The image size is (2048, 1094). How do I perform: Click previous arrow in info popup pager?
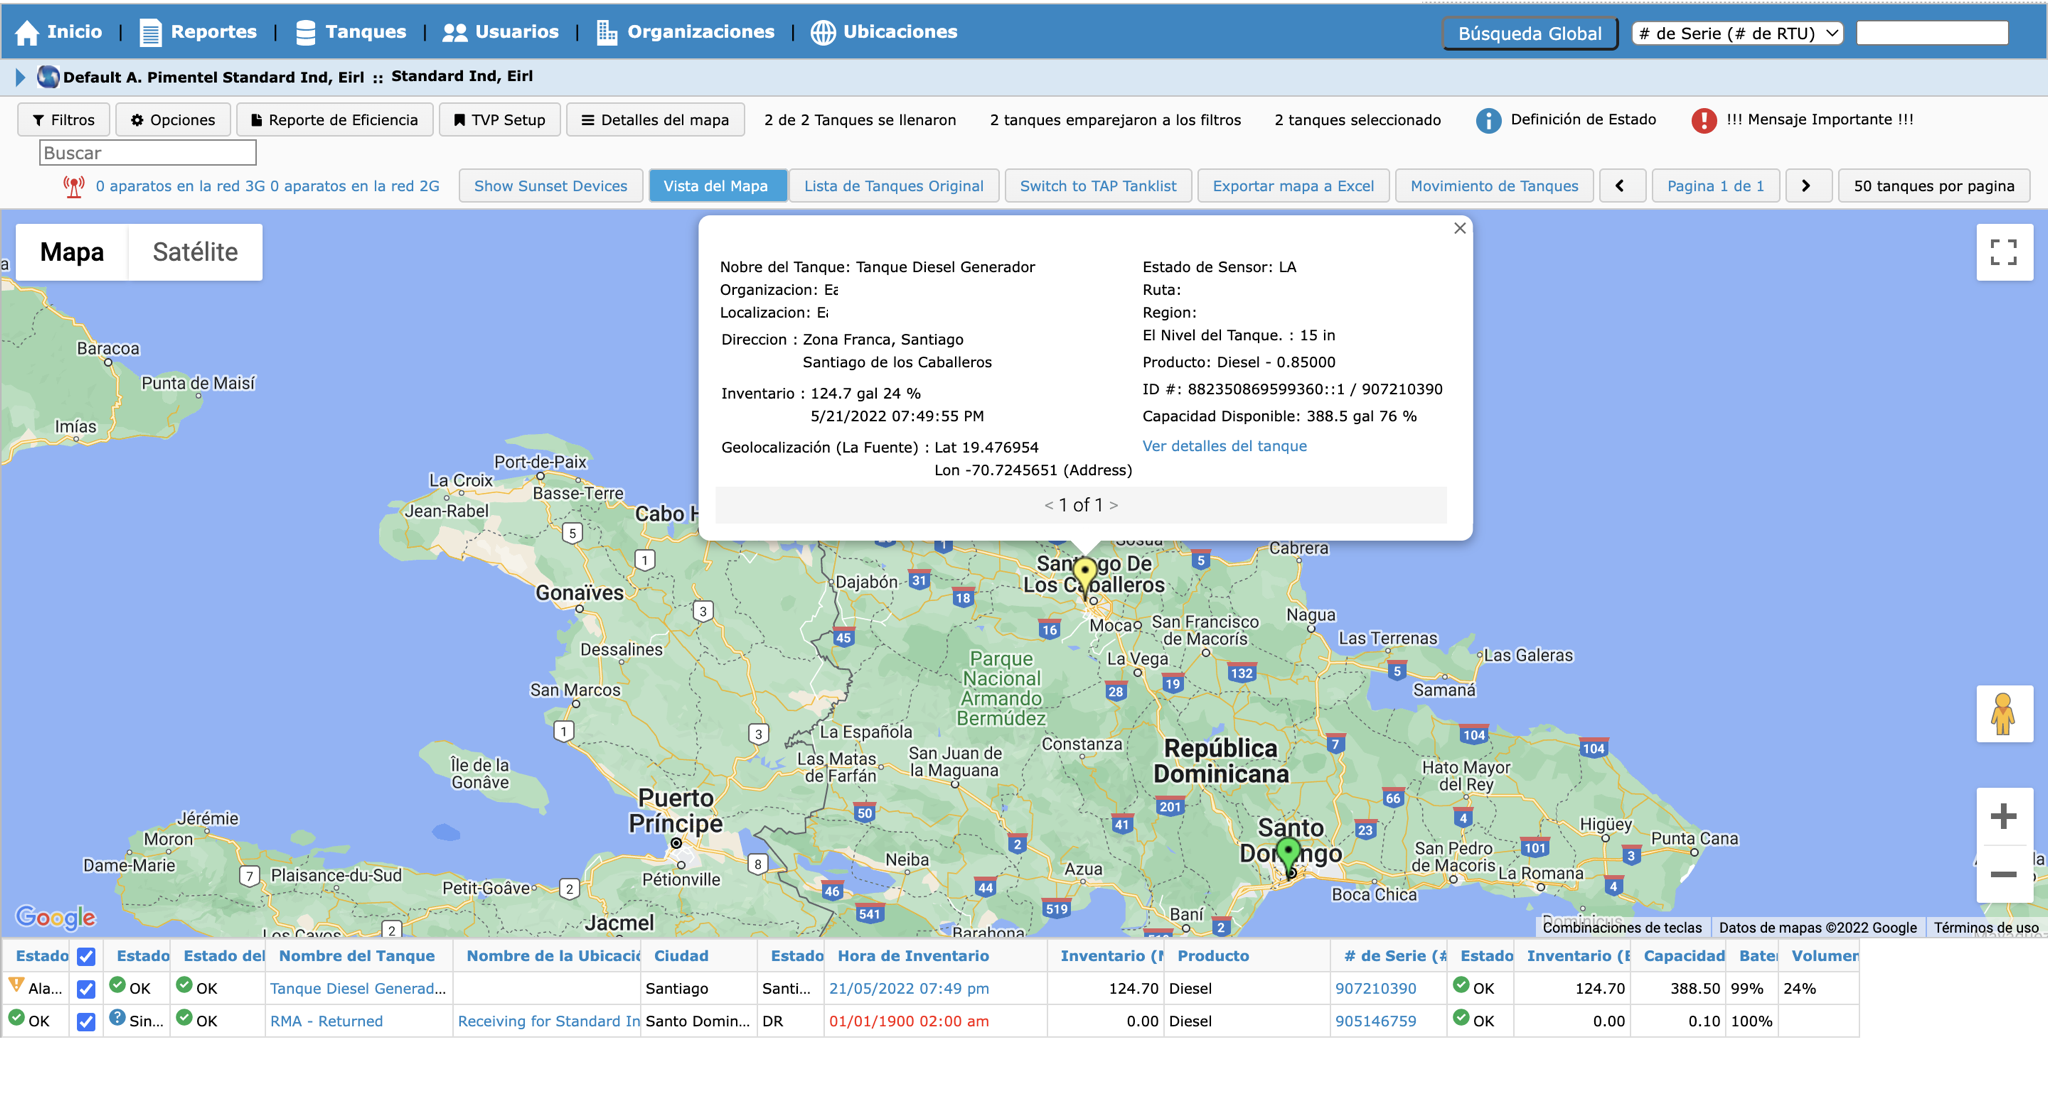(1049, 506)
